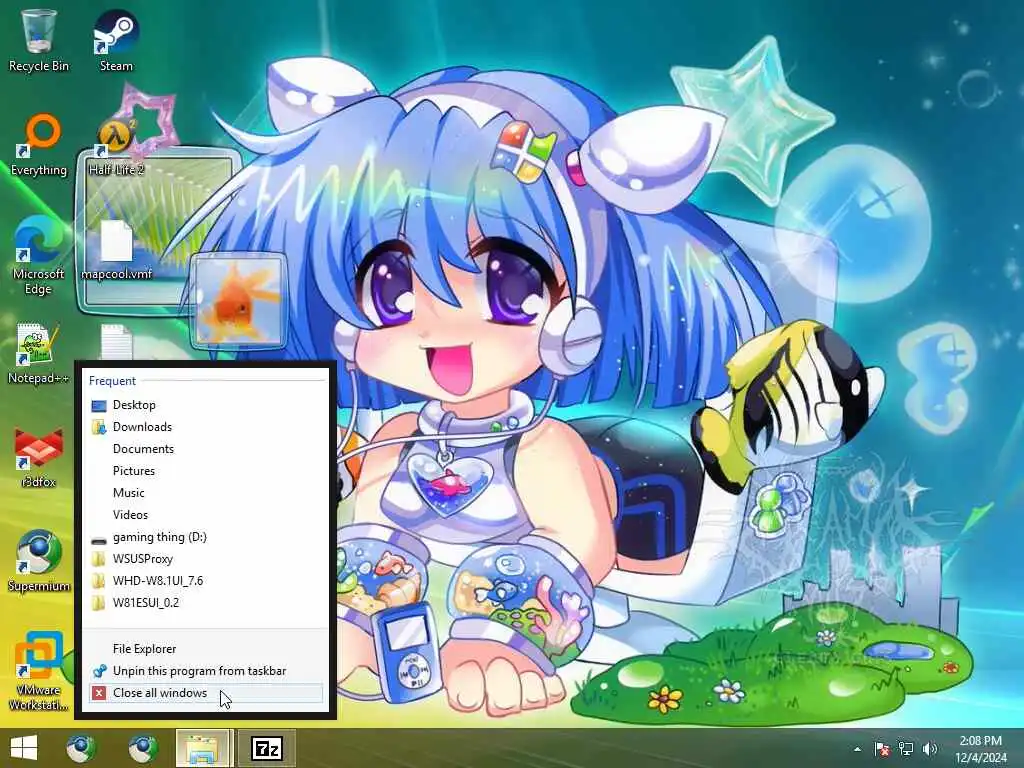Select the Half-Life 2 desktop shortcut
Image resolution: width=1024 pixels, height=768 pixels.
tap(116, 145)
